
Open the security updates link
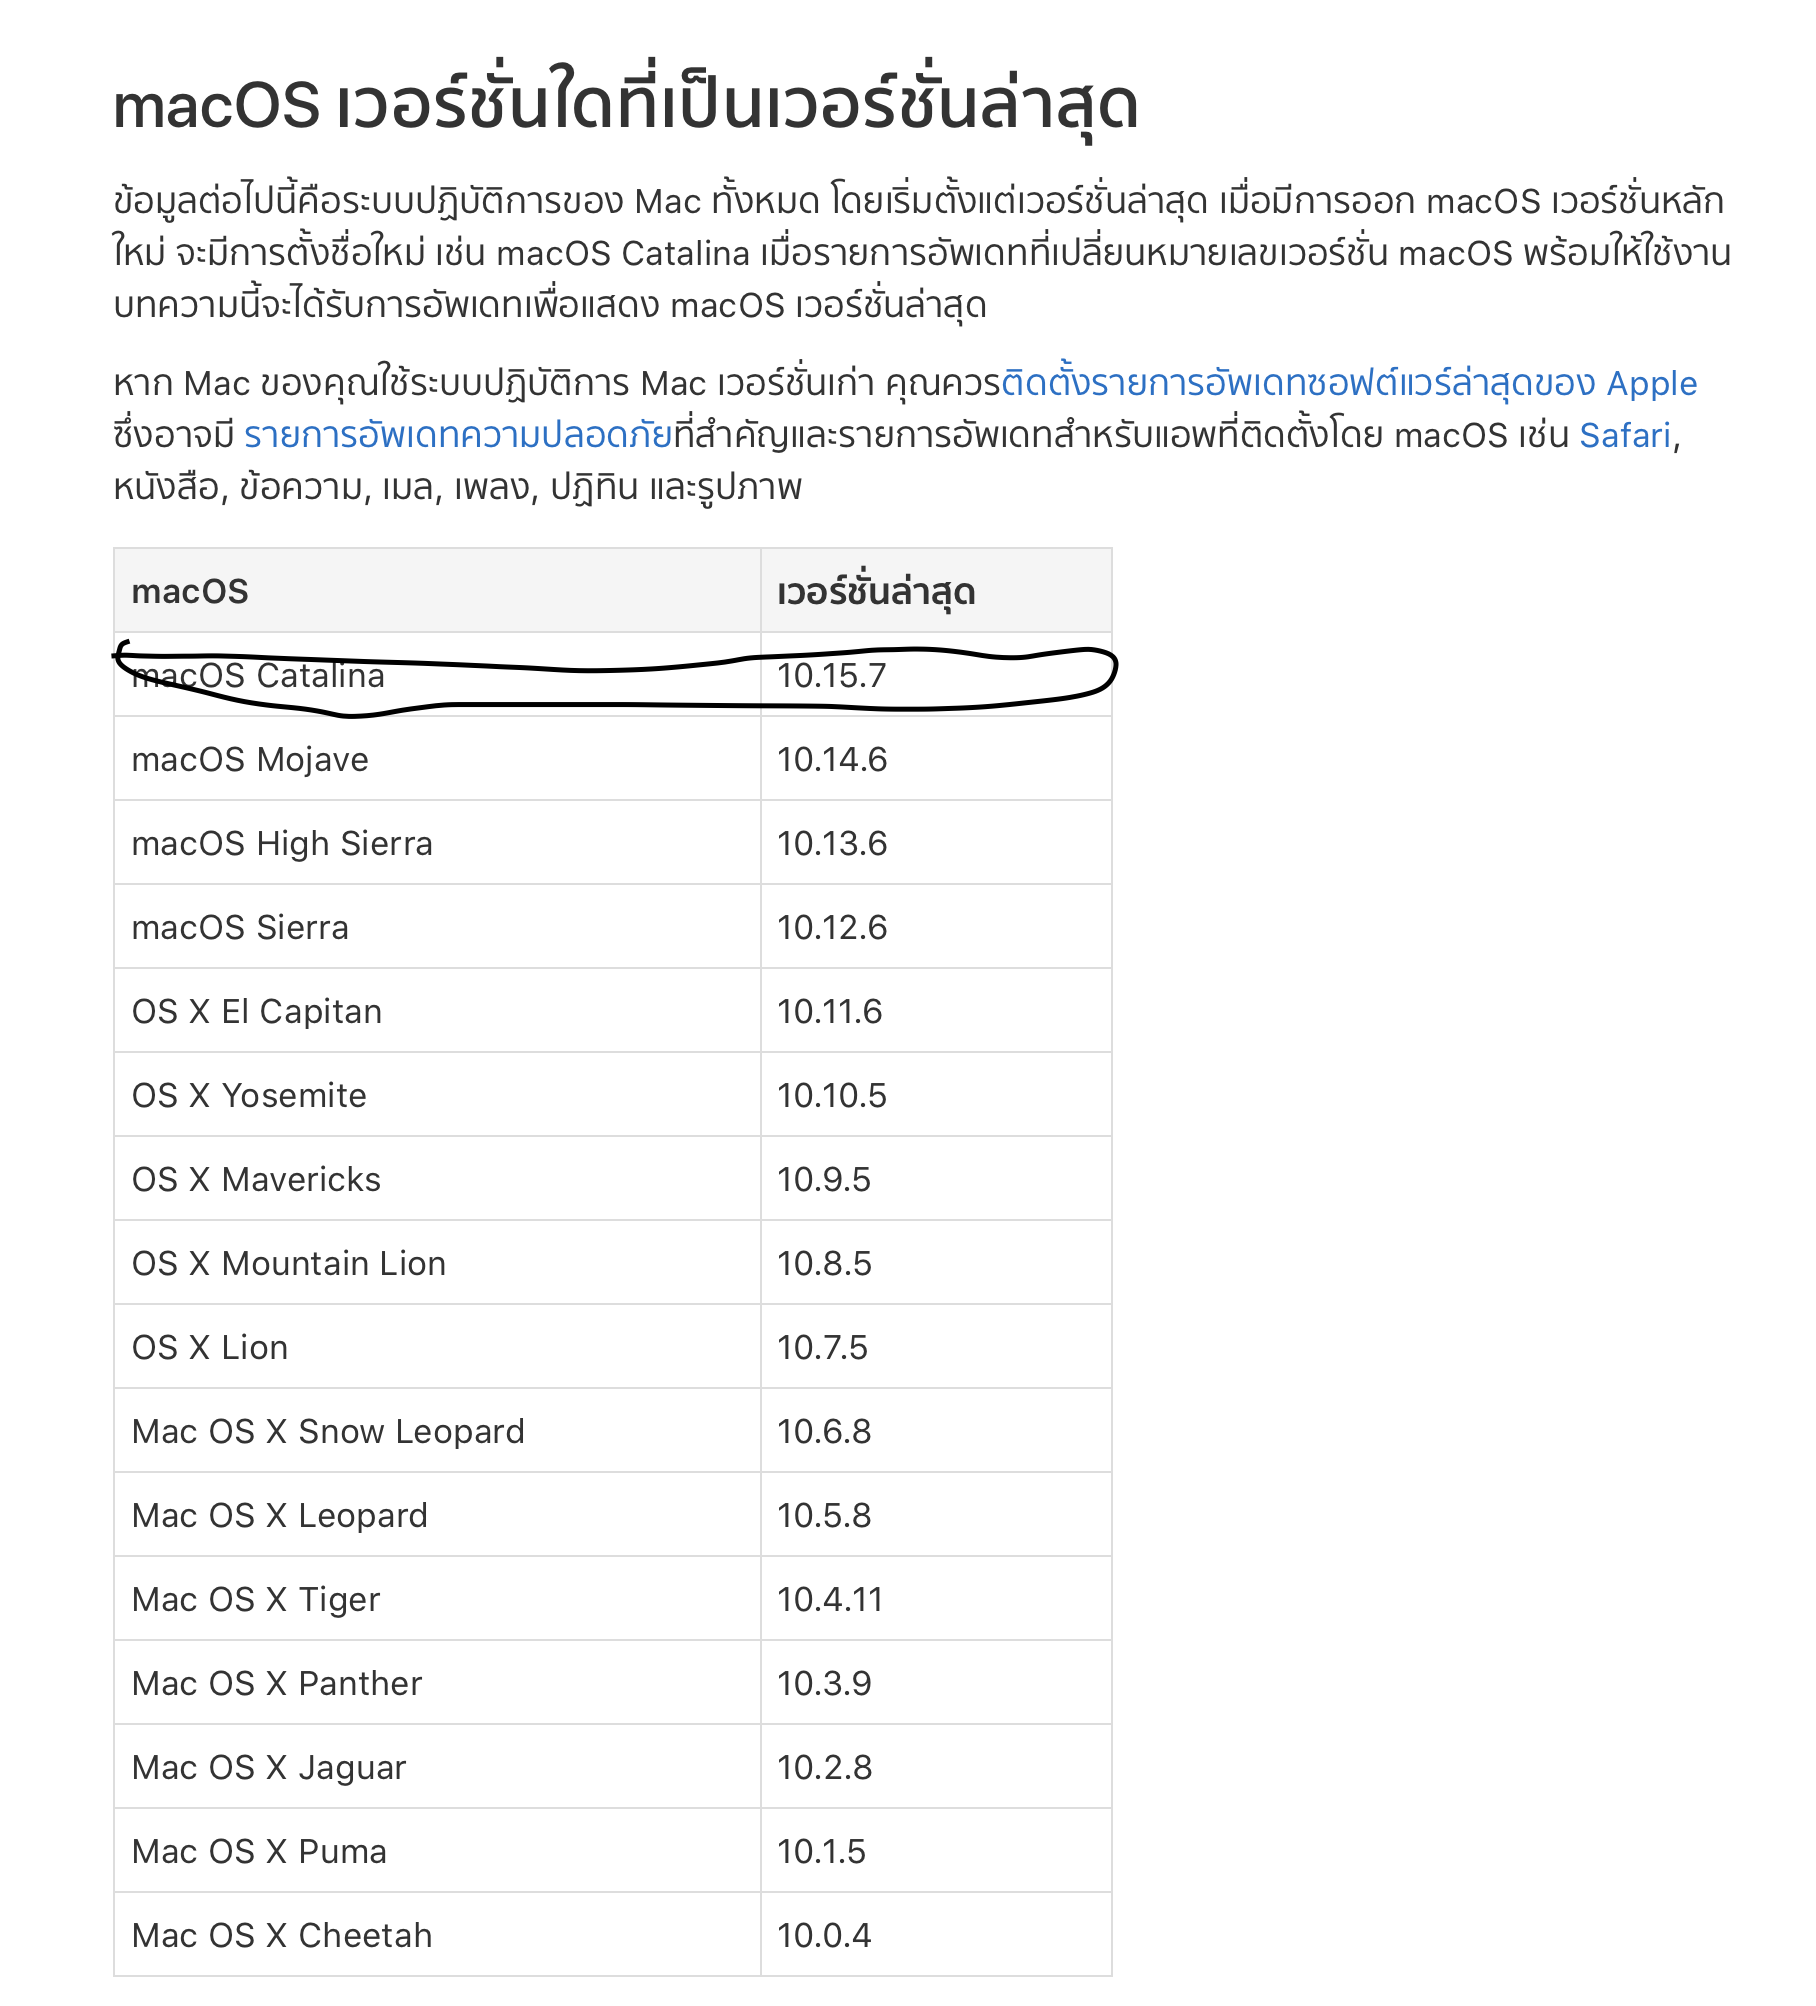[x=458, y=436]
